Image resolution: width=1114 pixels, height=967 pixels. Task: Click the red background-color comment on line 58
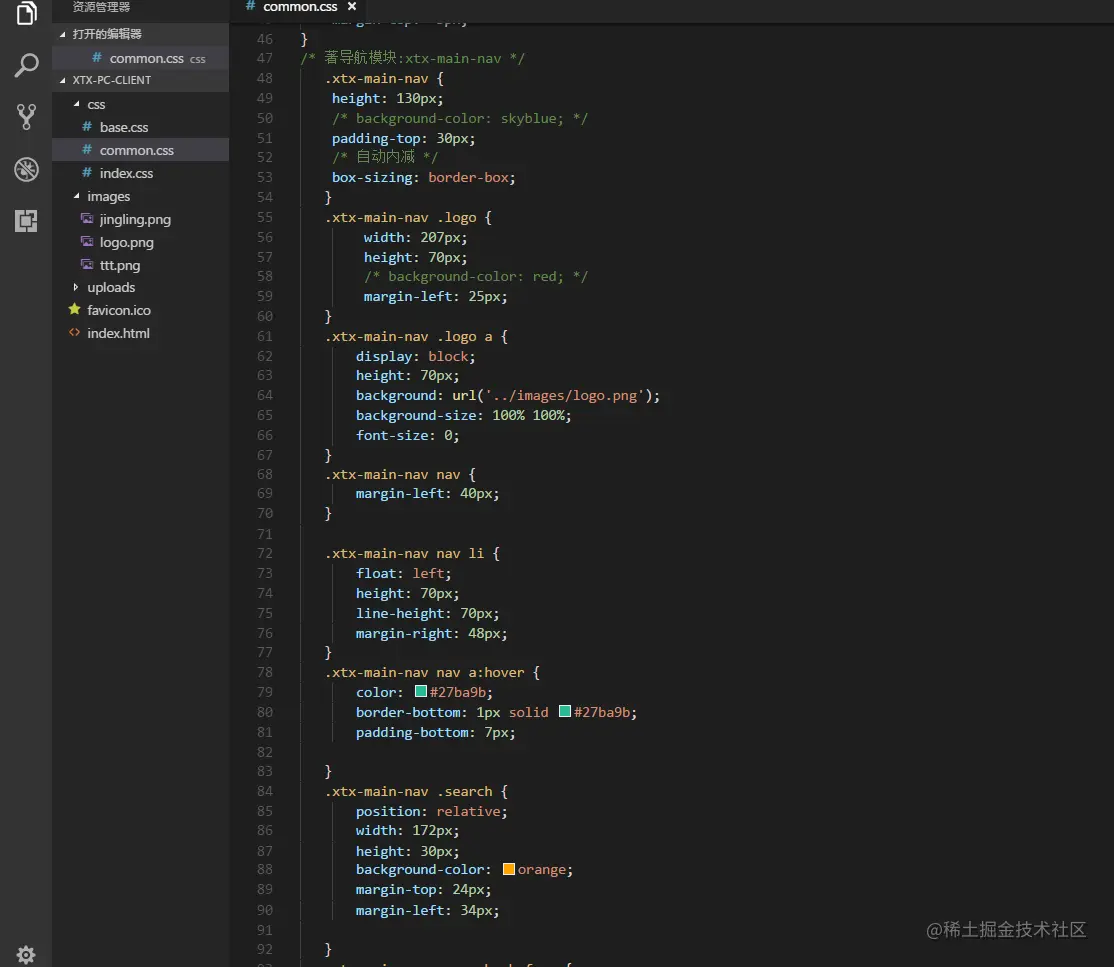coord(476,276)
